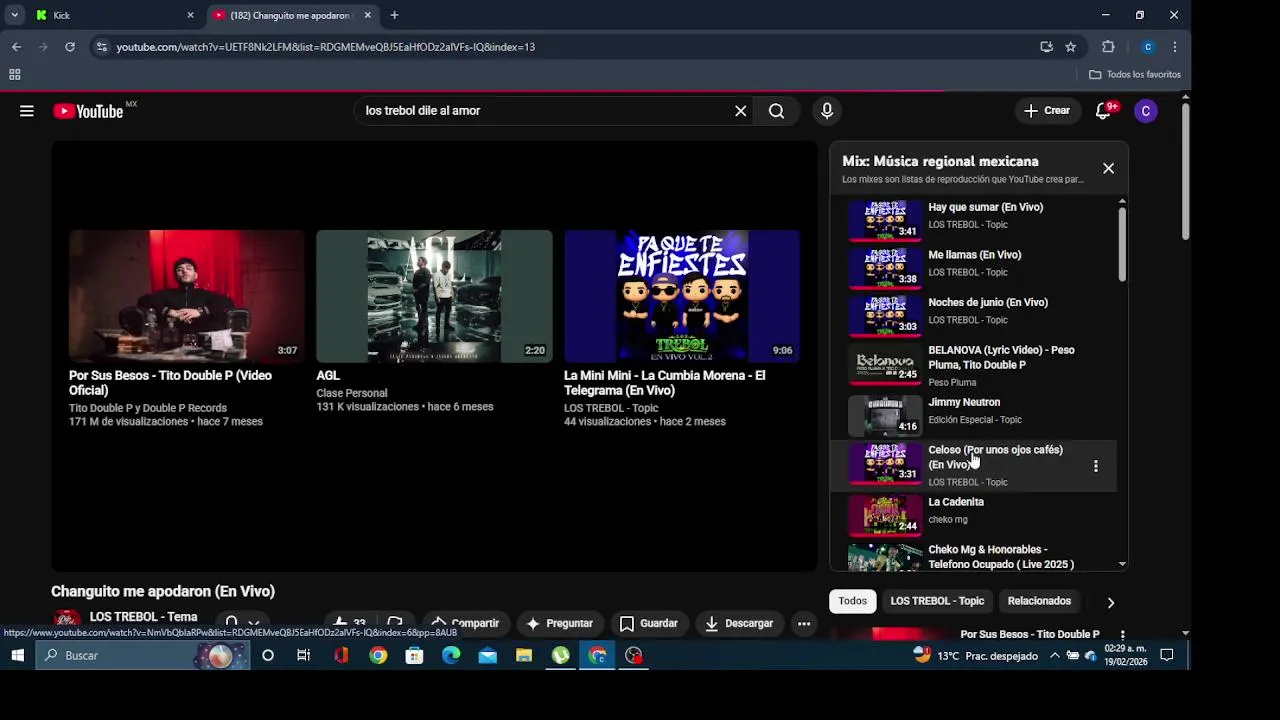Run search with the magnifier button

(776, 111)
